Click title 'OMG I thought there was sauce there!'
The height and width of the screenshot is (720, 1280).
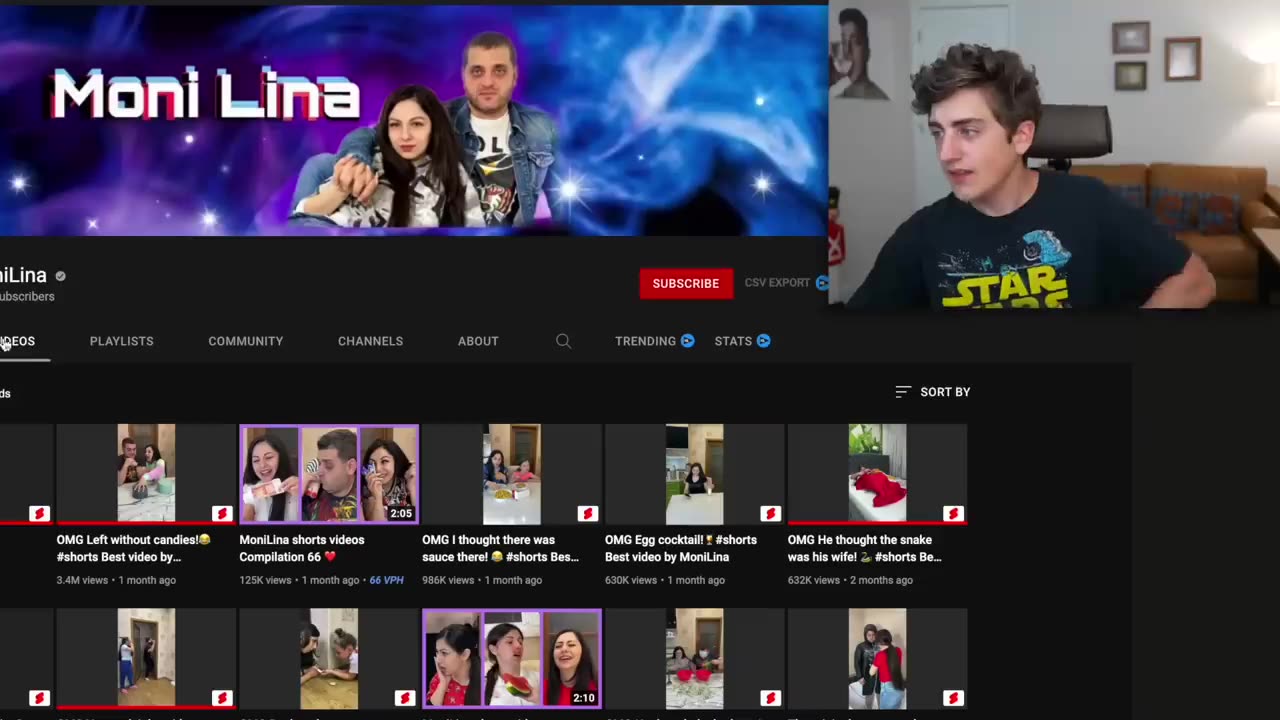(x=501, y=548)
